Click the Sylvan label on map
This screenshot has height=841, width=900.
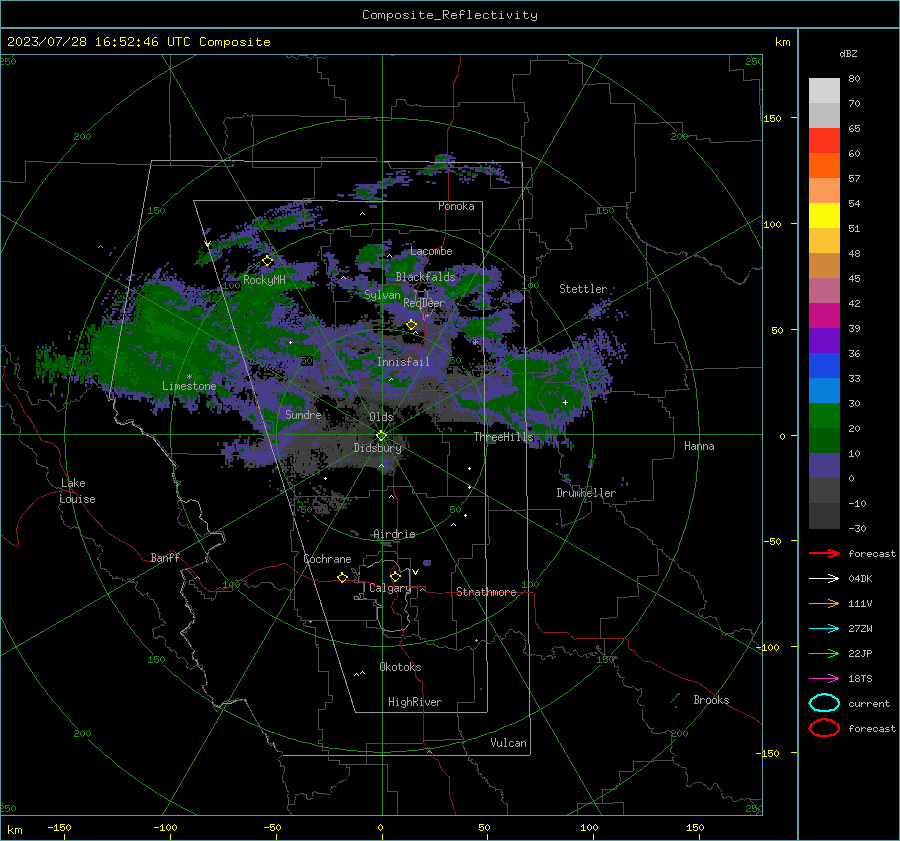click(x=382, y=295)
